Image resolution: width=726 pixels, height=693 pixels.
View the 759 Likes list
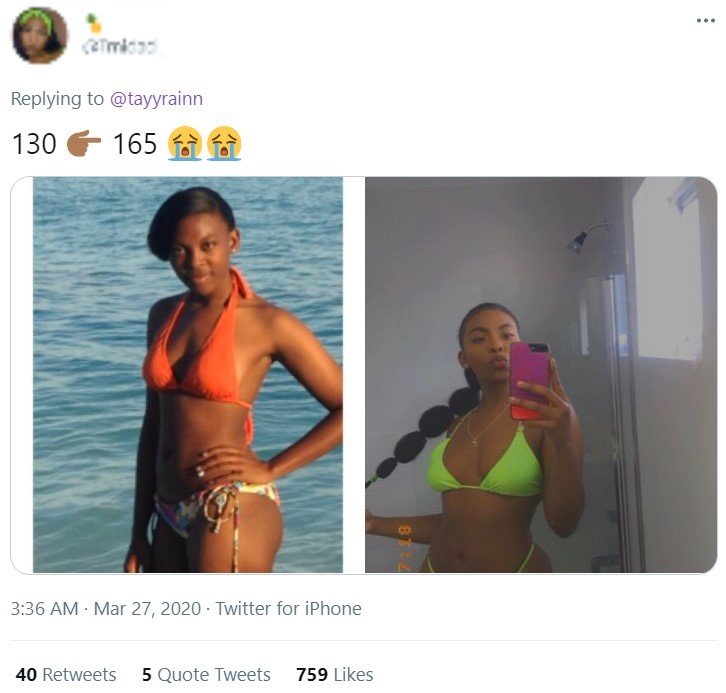point(335,674)
